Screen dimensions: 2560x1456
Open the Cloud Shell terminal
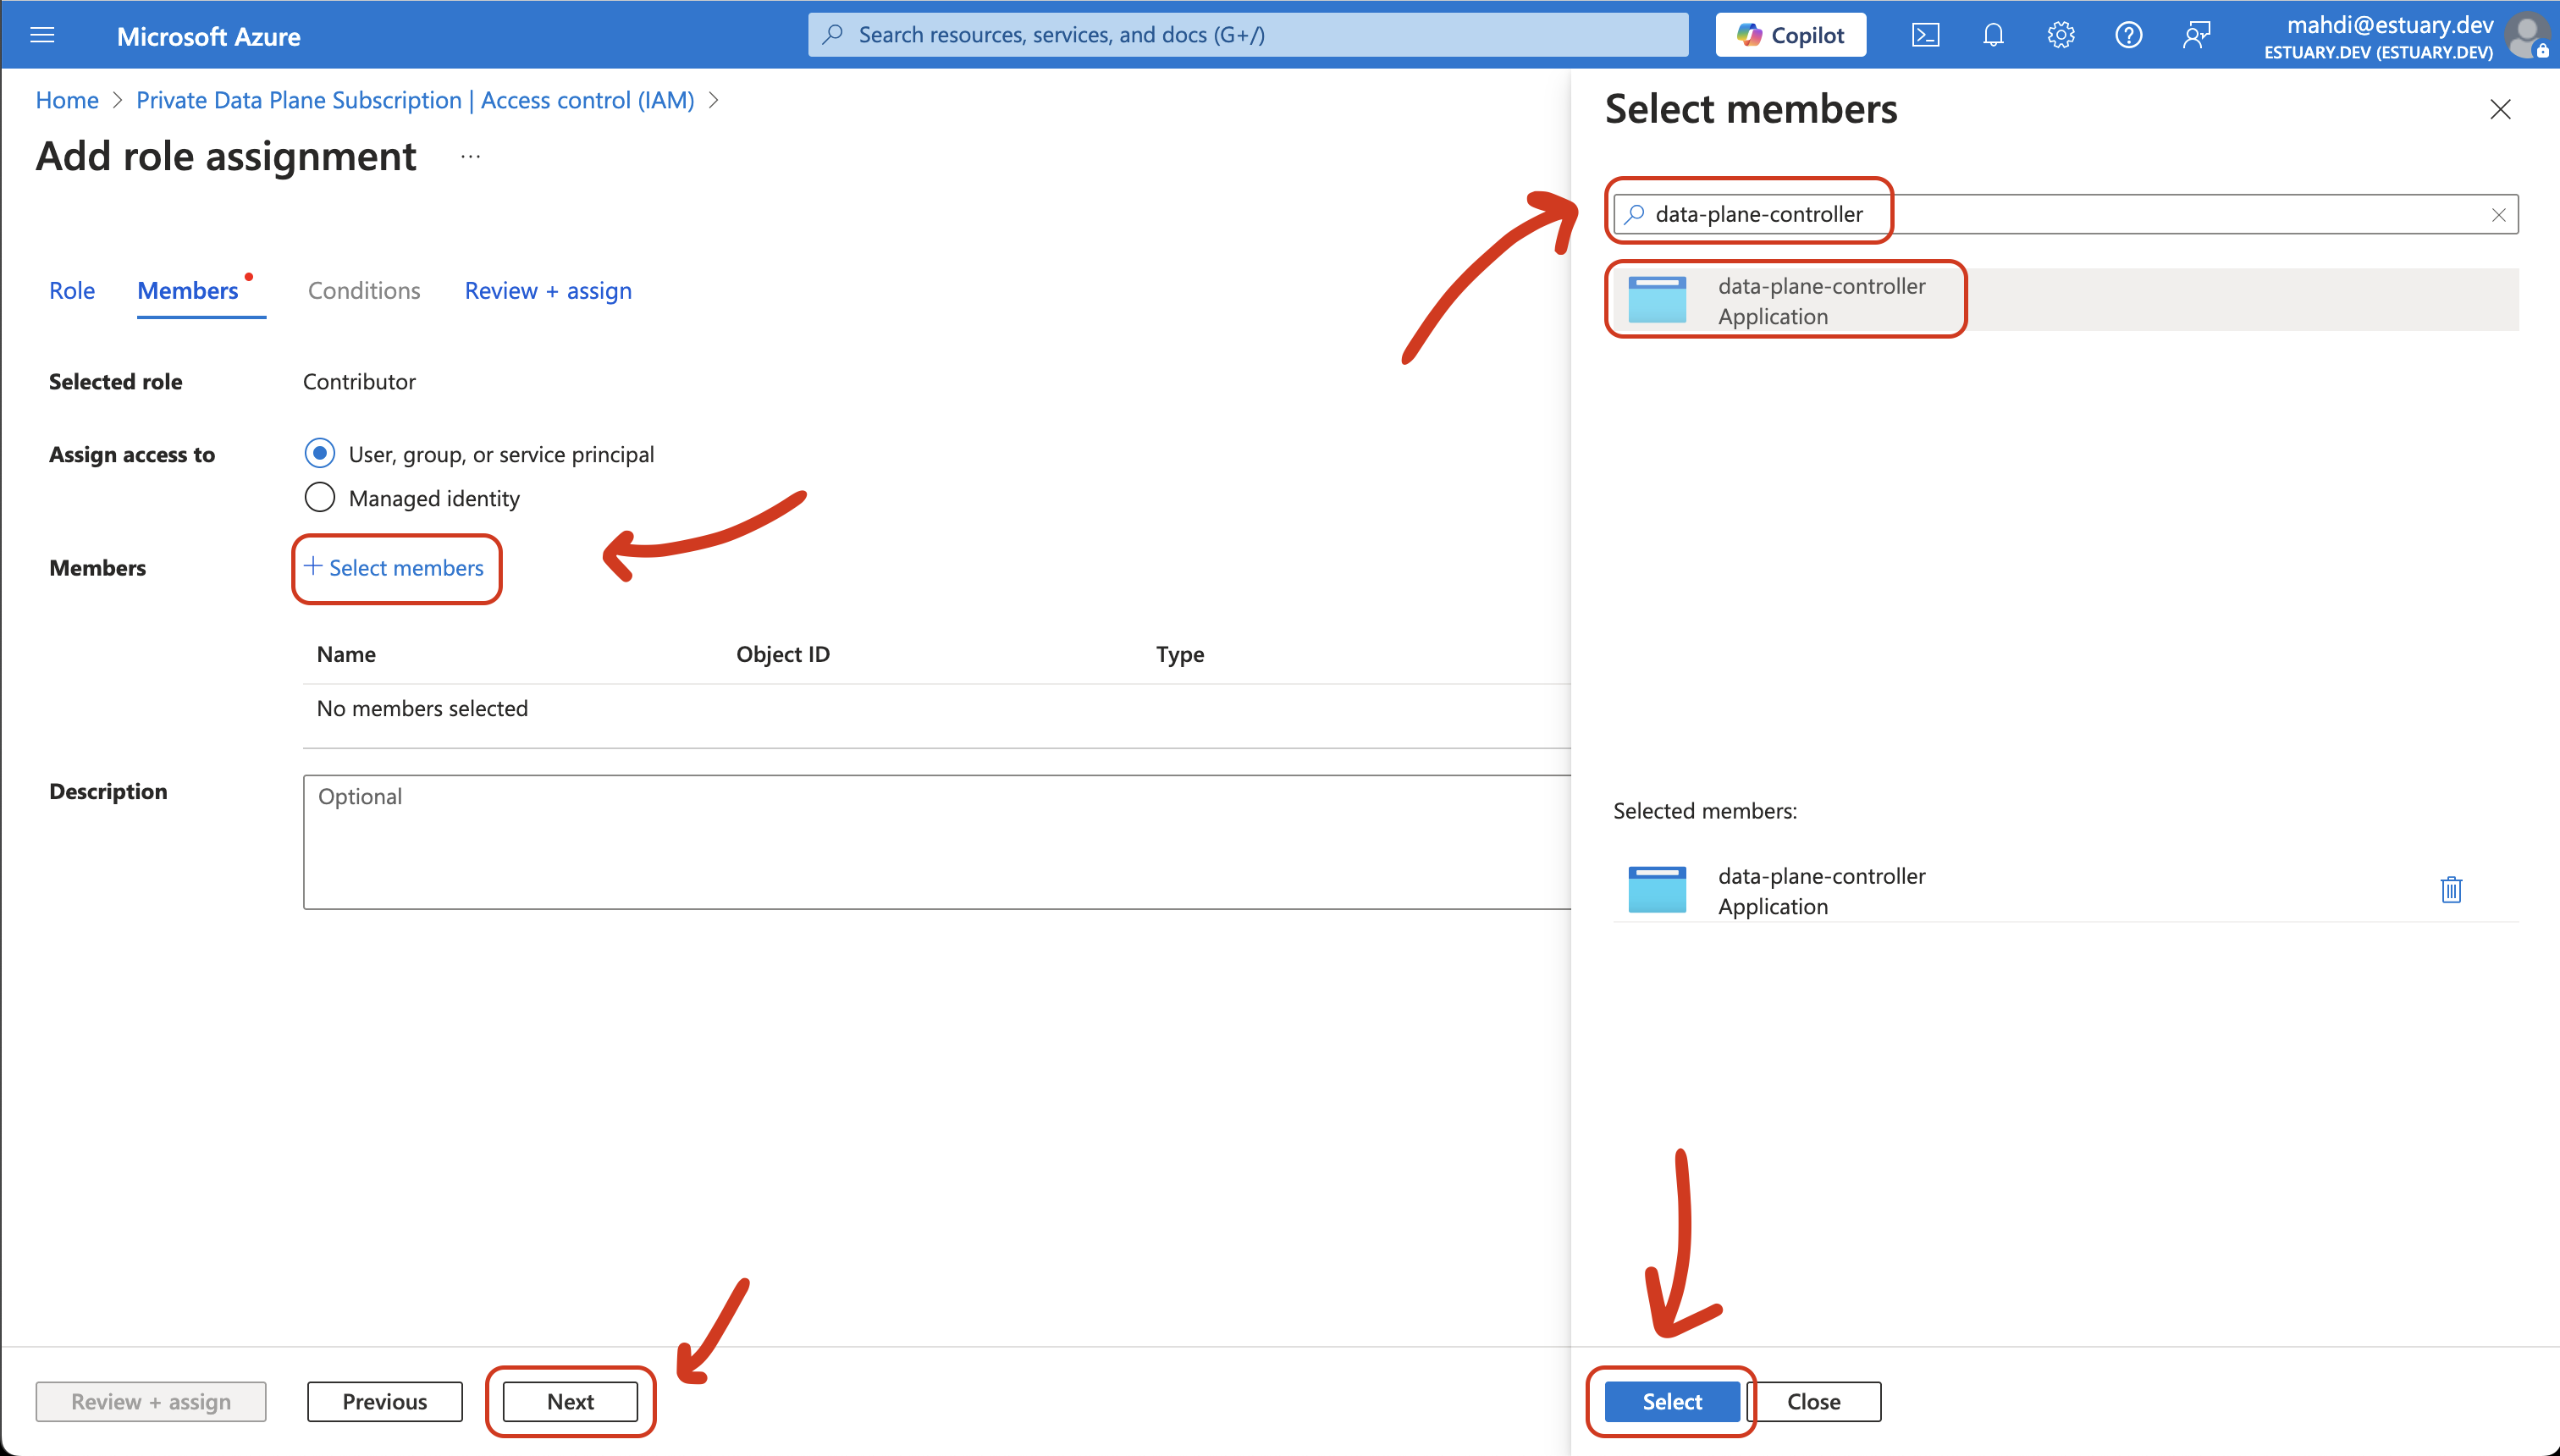tap(1925, 34)
